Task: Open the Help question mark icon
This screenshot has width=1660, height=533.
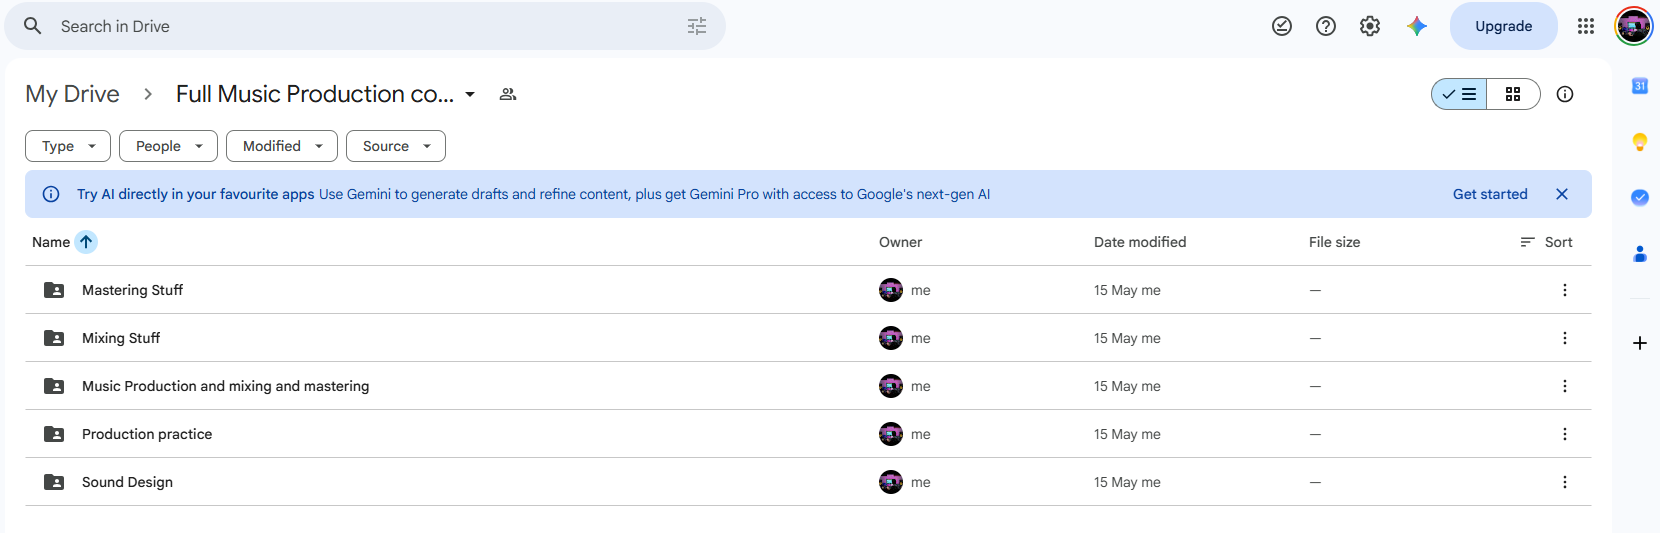Action: coord(1326,26)
